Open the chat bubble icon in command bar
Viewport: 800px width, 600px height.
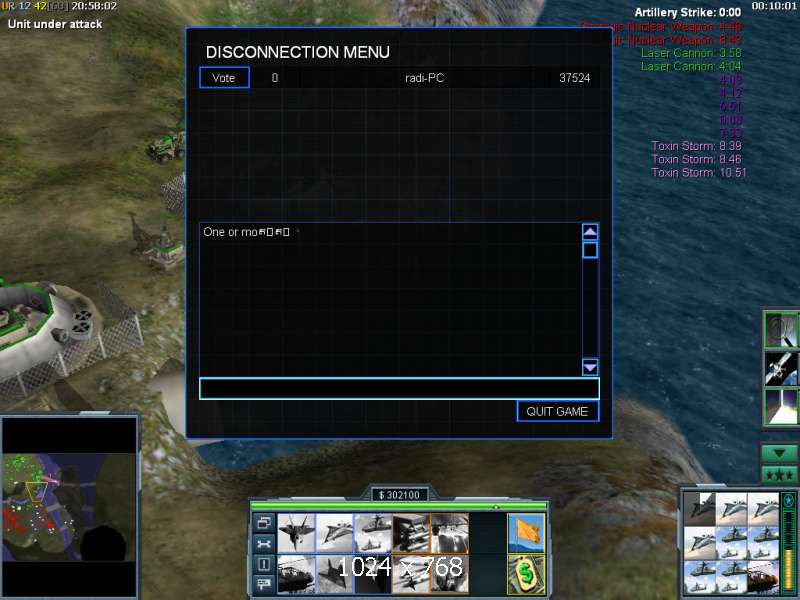click(x=264, y=584)
